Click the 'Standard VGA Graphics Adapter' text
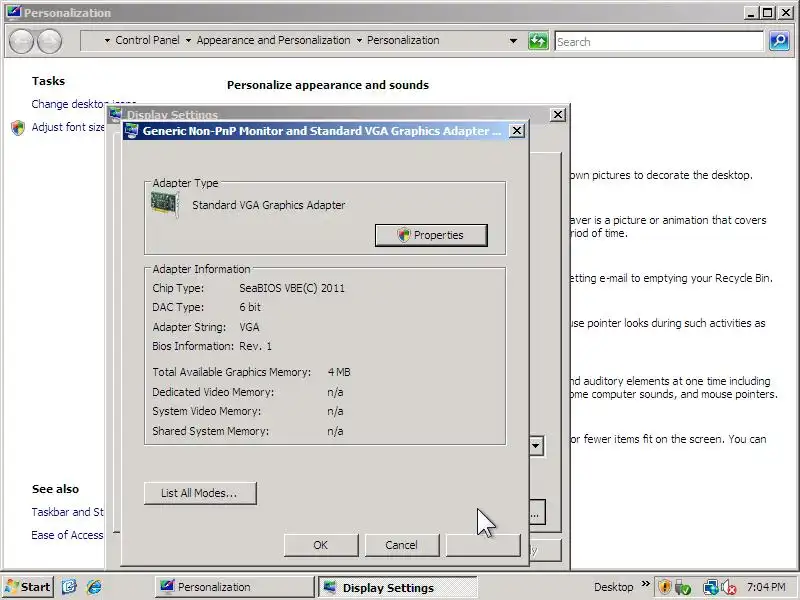This screenshot has width=800, height=600. (x=269, y=205)
